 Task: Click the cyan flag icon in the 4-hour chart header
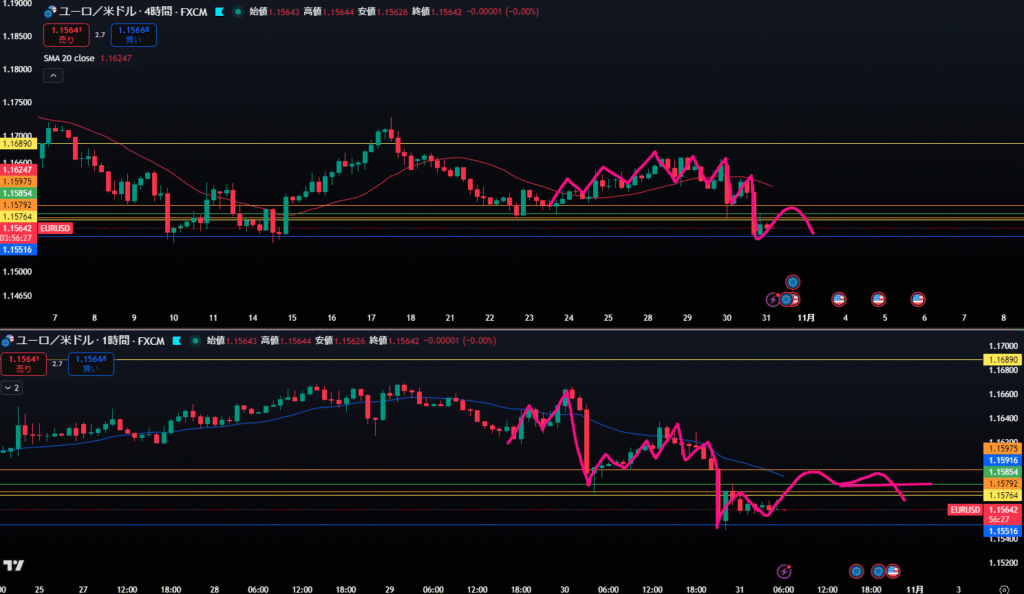coord(219,11)
